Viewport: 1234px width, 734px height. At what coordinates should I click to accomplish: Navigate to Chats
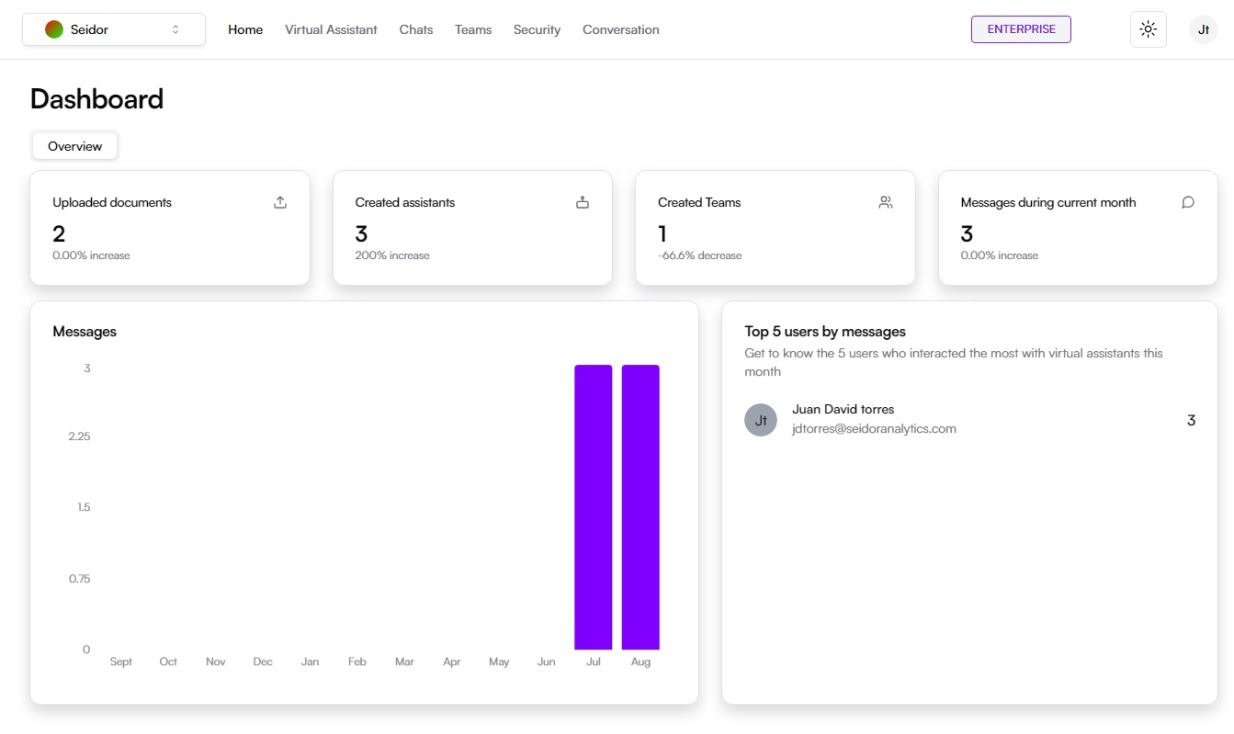[x=416, y=30]
